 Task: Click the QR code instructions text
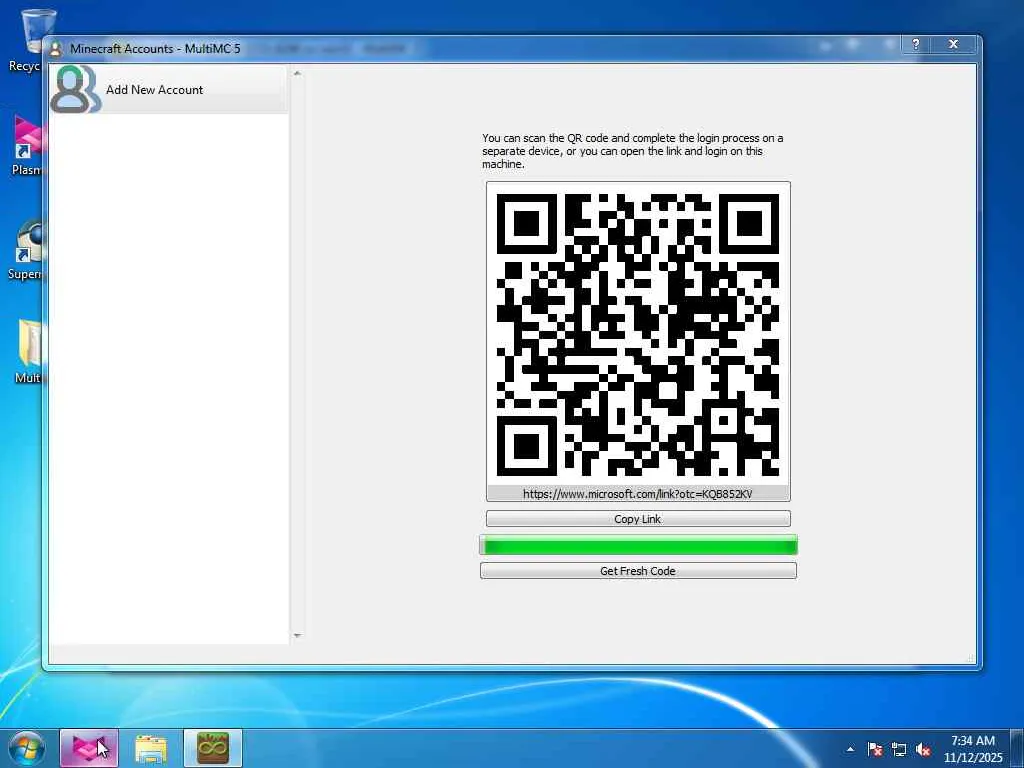[x=633, y=151]
